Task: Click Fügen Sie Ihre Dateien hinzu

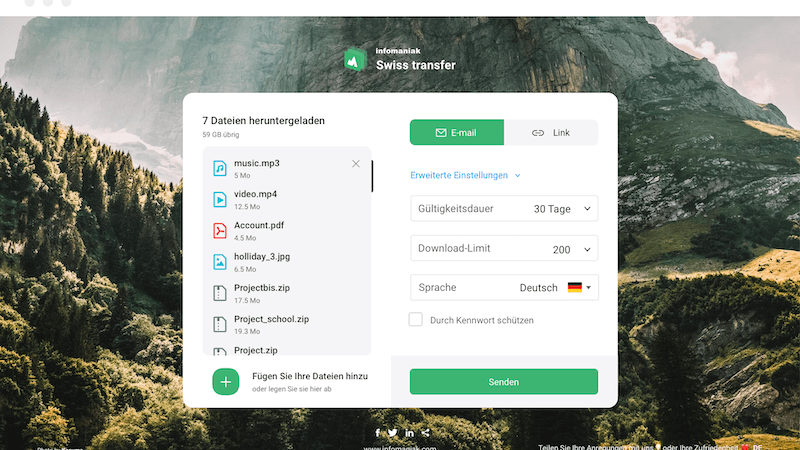Action: coord(310,376)
